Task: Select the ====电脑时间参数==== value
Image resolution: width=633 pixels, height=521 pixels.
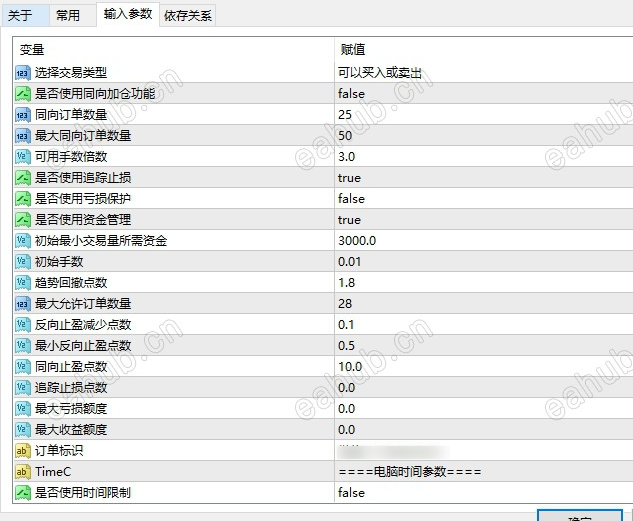Action: (x=410, y=471)
